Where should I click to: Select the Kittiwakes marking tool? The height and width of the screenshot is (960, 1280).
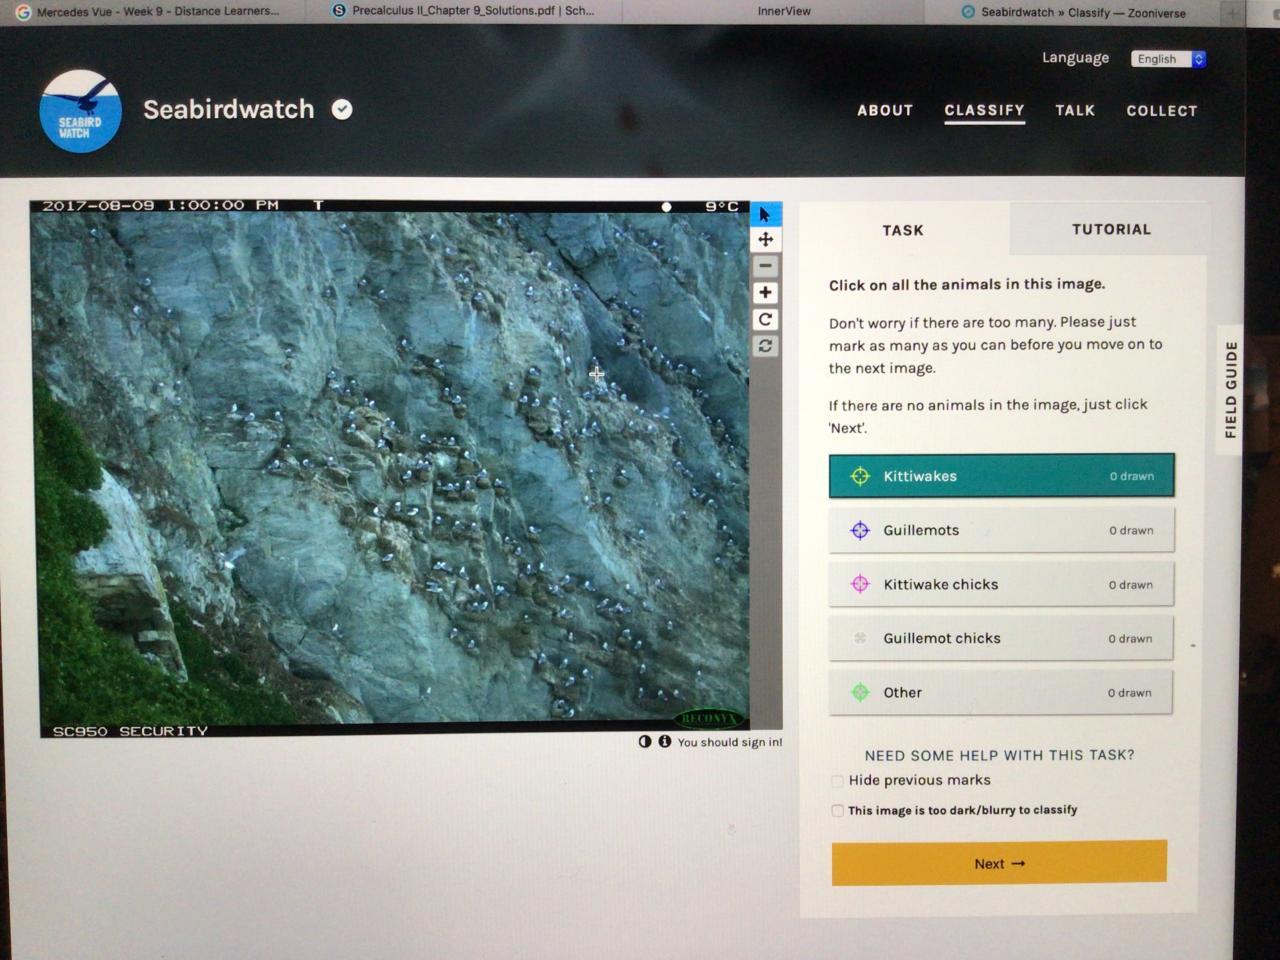pyautogui.click(x=1001, y=476)
